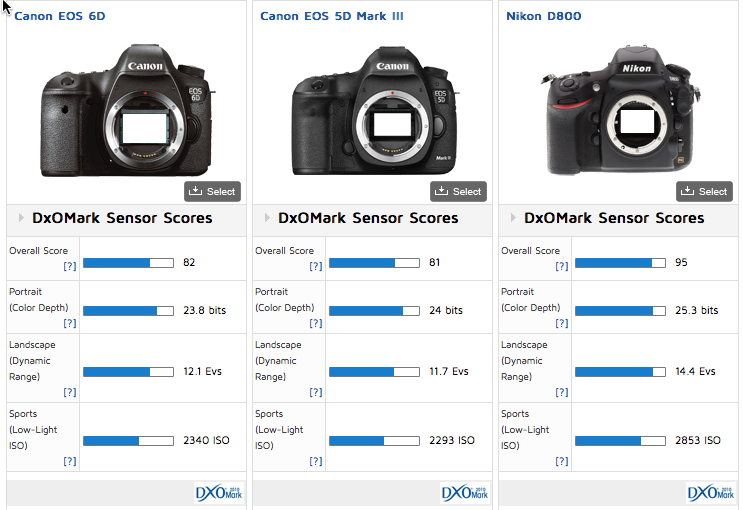The image size is (743, 510).
Task: Open Sports Low-Light ISO help for EOS 6D
Action: pyautogui.click(x=70, y=461)
